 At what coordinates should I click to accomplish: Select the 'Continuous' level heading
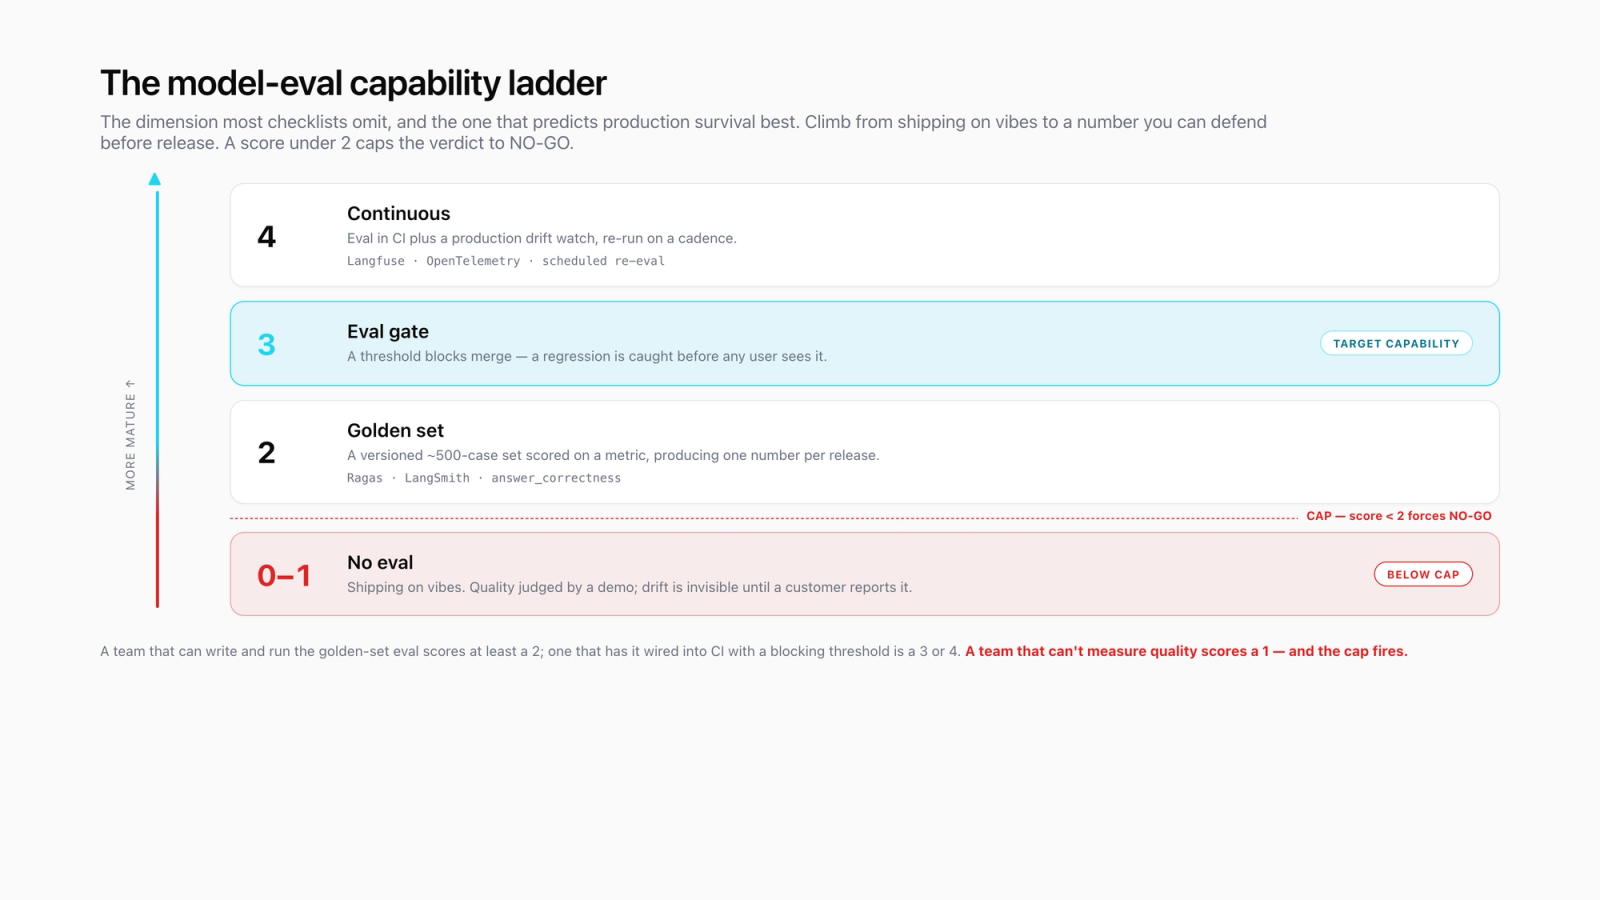click(398, 213)
